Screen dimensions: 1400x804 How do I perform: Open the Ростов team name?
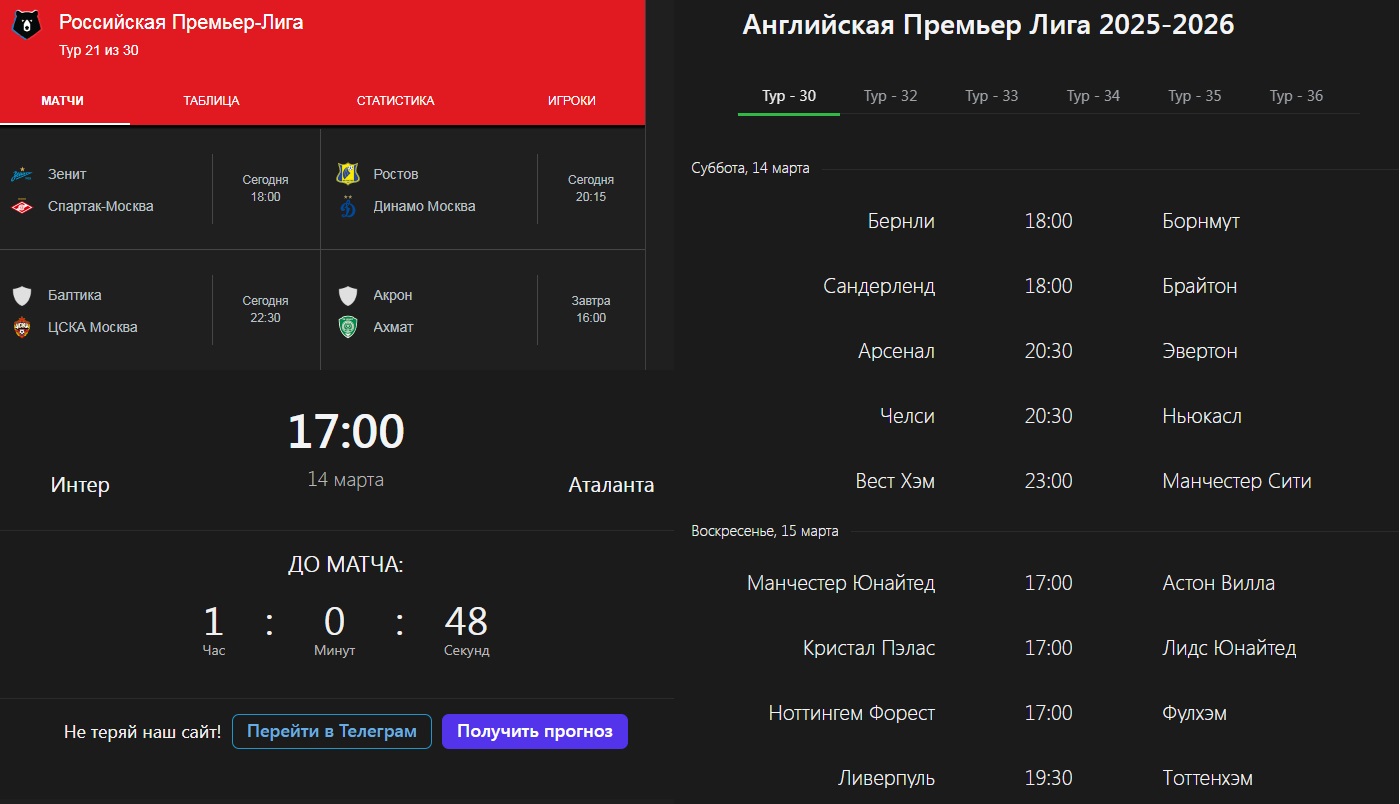click(x=396, y=174)
